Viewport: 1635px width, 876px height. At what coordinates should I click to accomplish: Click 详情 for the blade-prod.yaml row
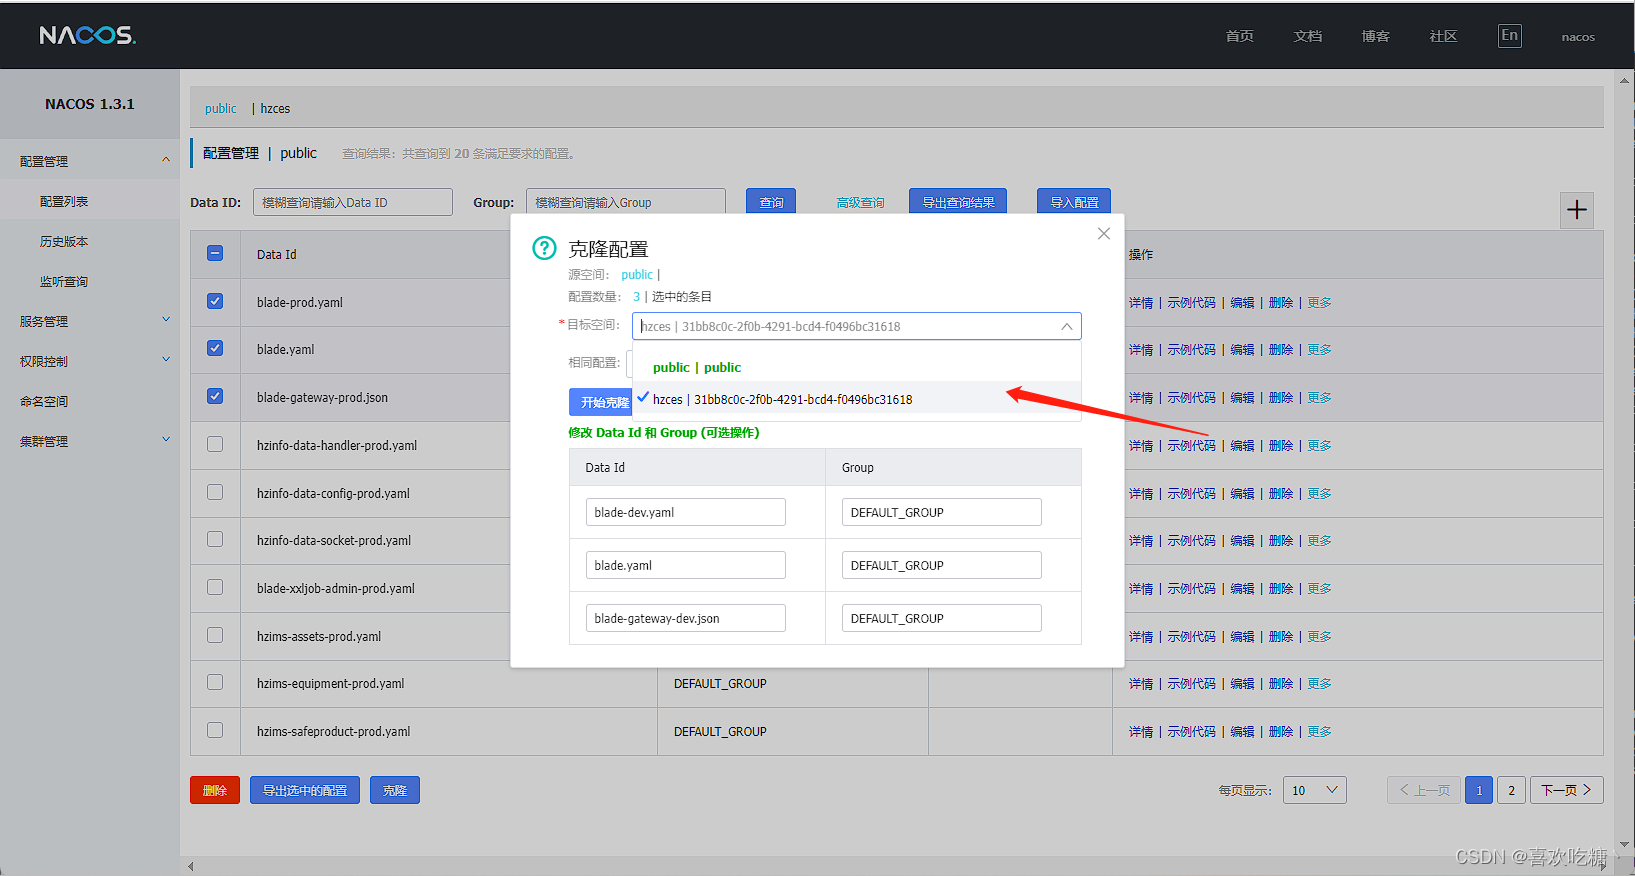[x=1141, y=302]
